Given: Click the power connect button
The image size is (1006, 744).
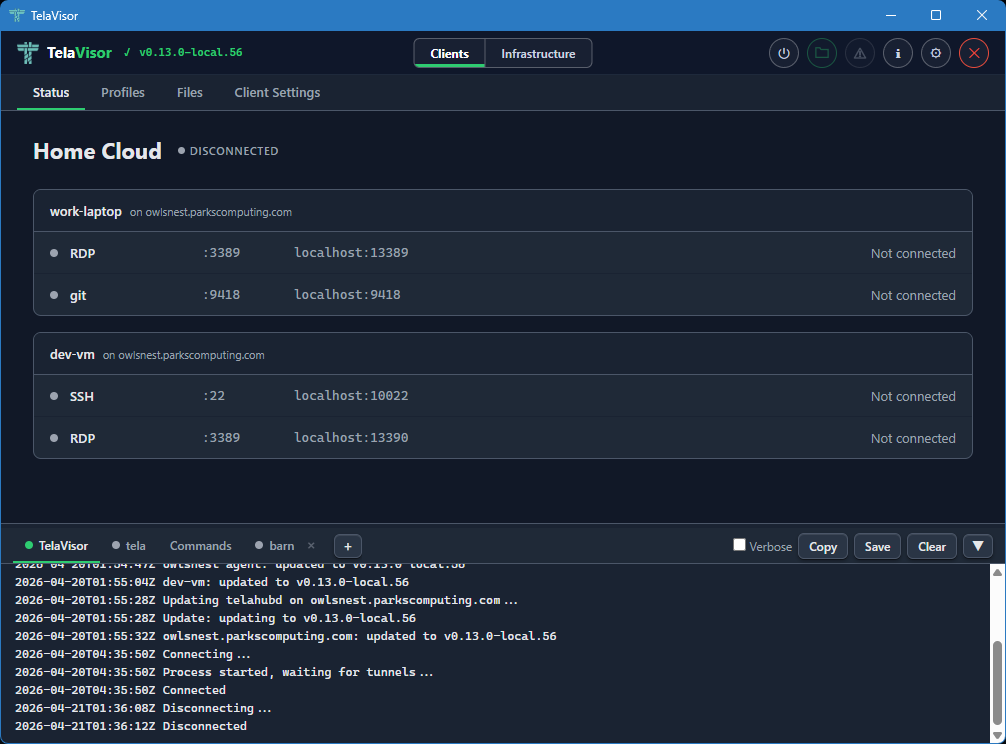Looking at the screenshot, I should (x=784, y=54).
